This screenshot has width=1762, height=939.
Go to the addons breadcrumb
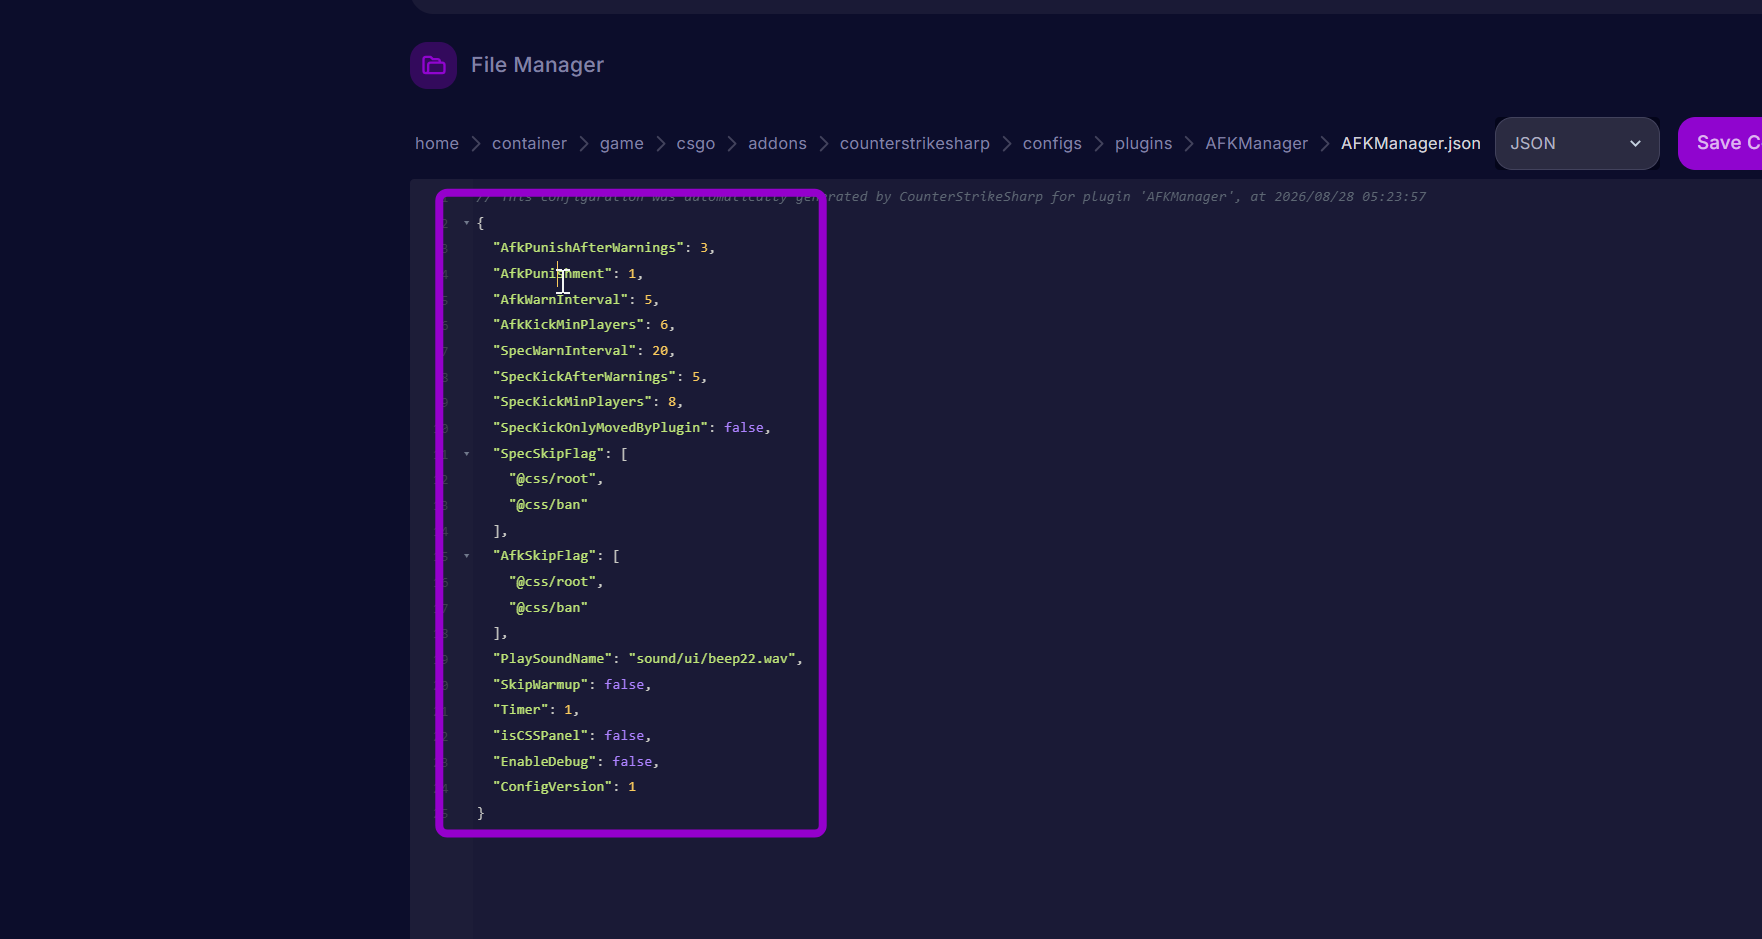[777, 143]
